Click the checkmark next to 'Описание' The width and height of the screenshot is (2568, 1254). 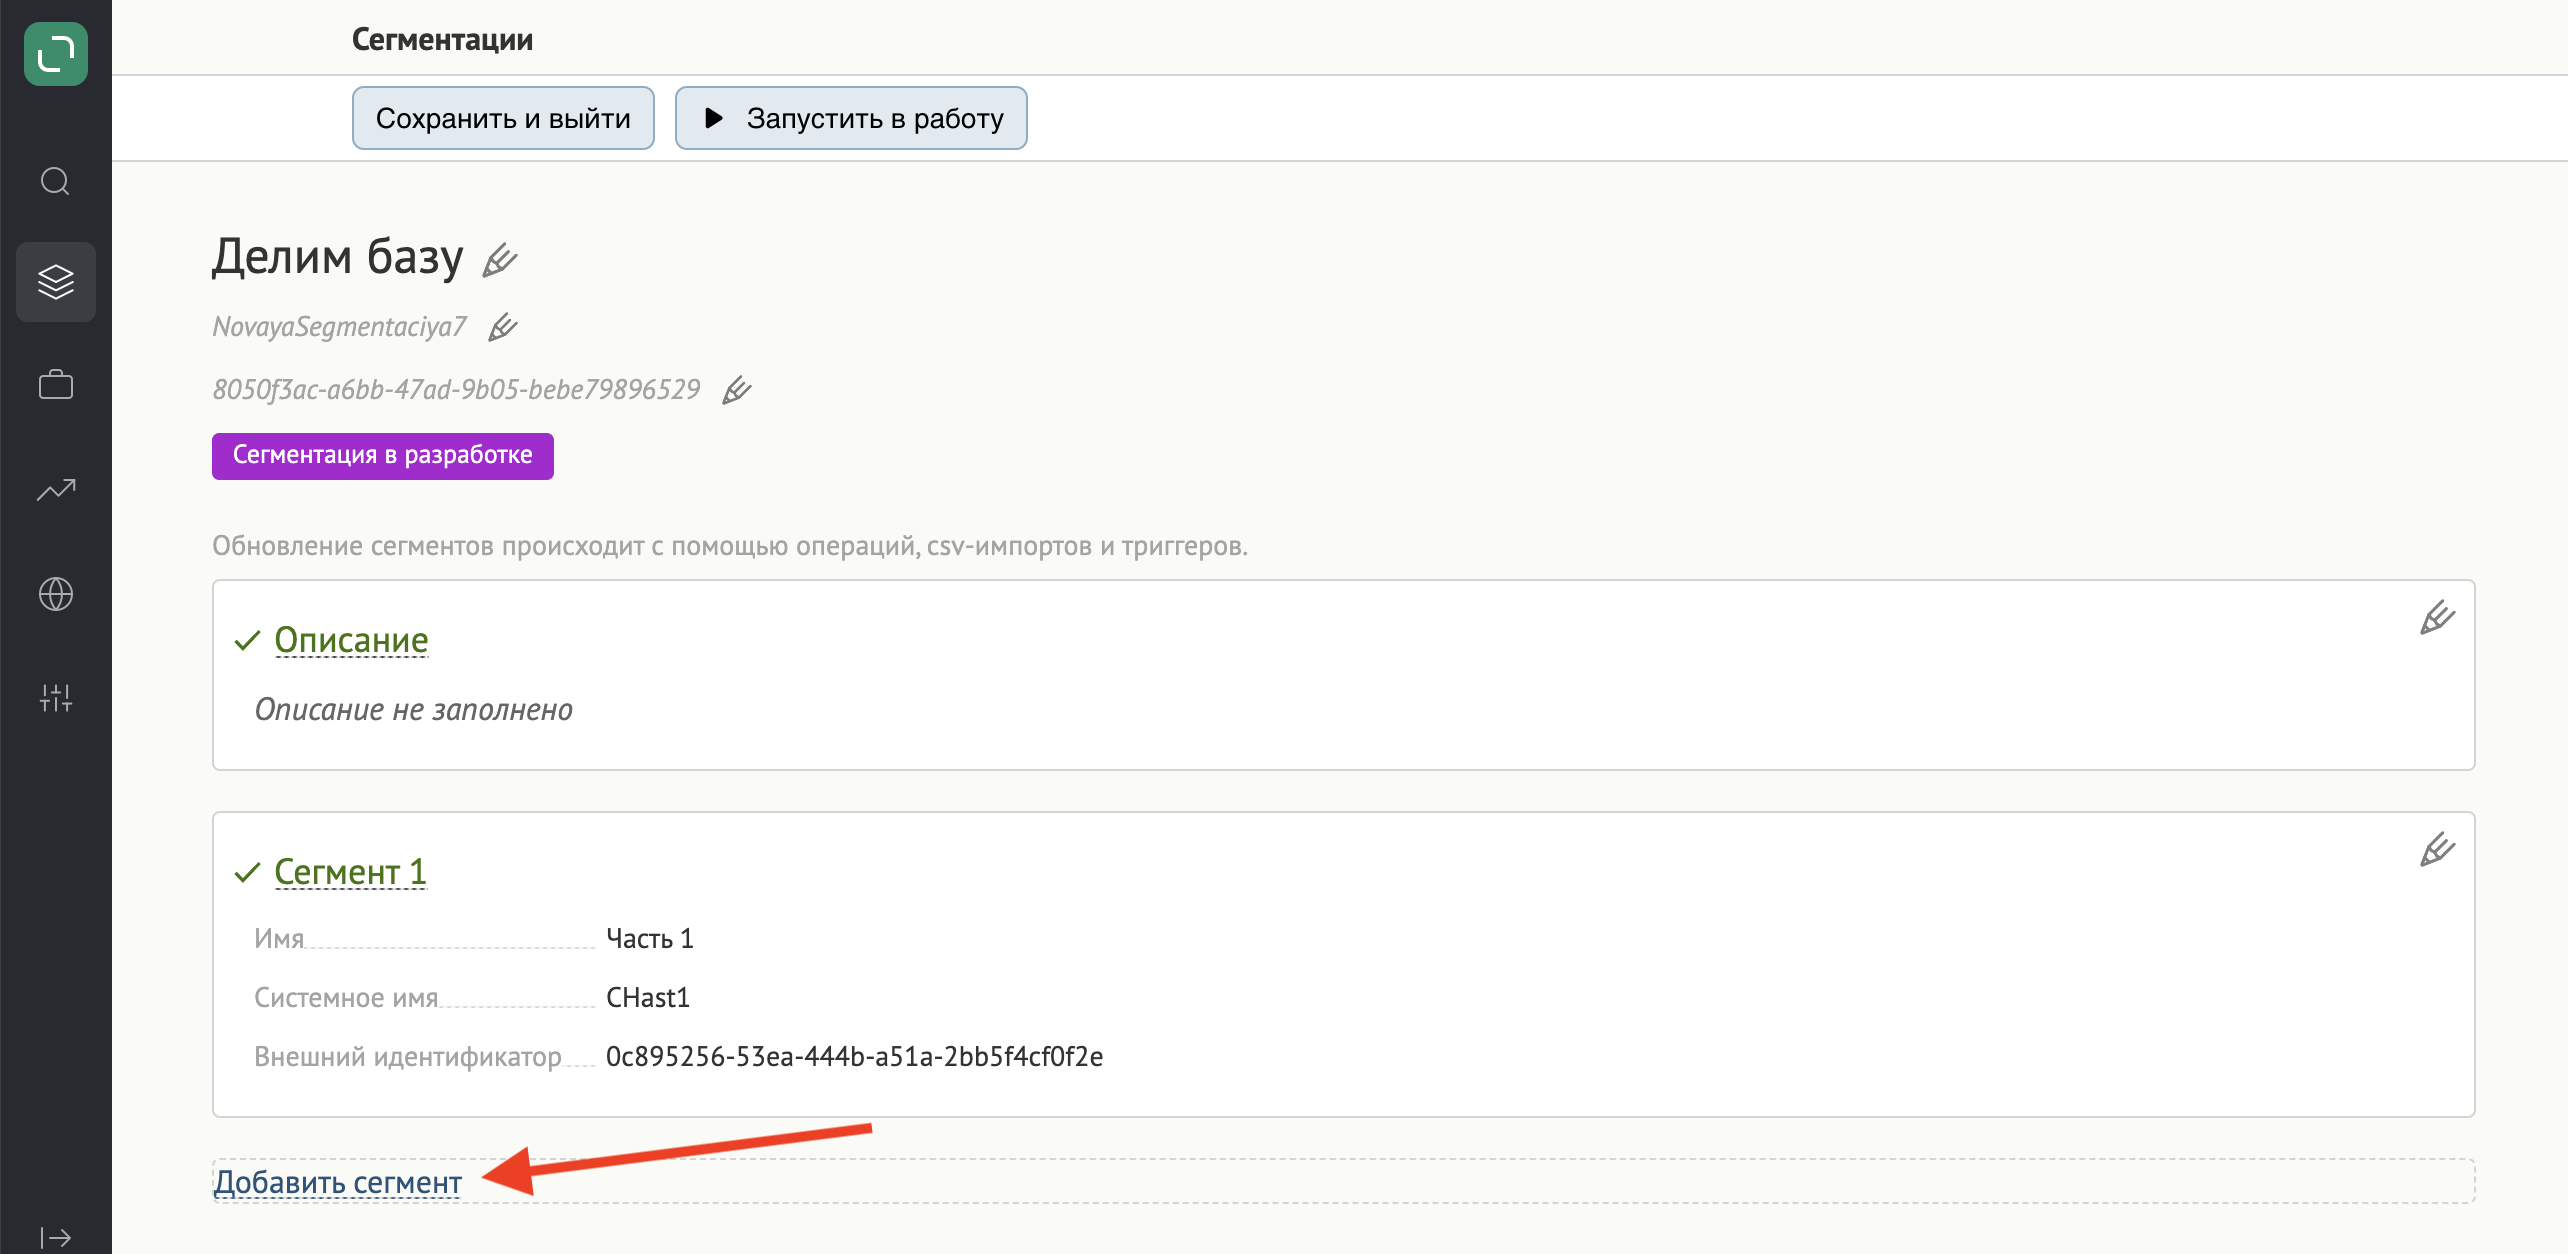click(247, 641)
